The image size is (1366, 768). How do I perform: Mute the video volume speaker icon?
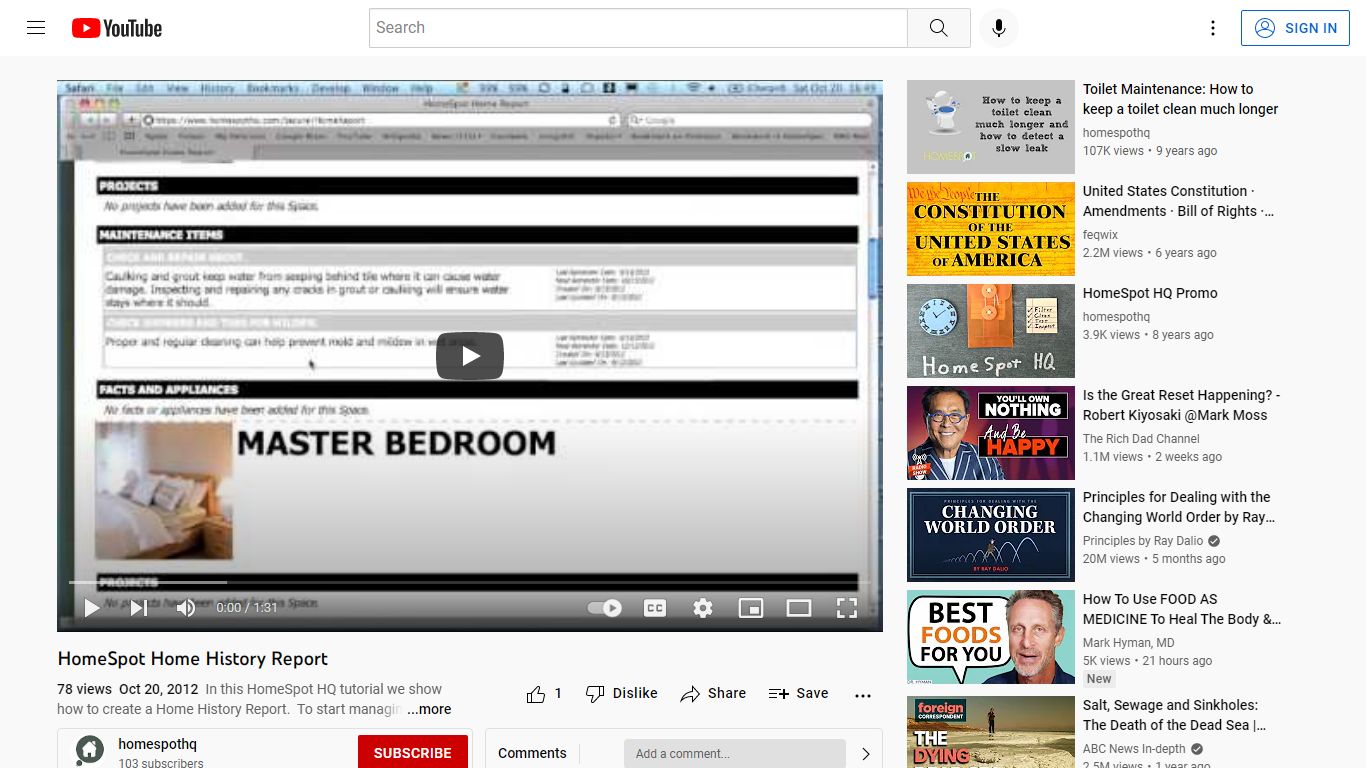tap(186, 608)
